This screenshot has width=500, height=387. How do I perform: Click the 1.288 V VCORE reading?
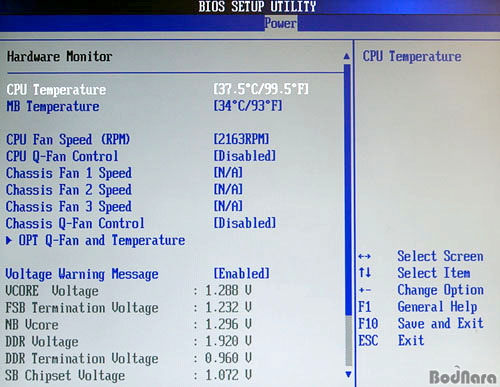point(228,290)
